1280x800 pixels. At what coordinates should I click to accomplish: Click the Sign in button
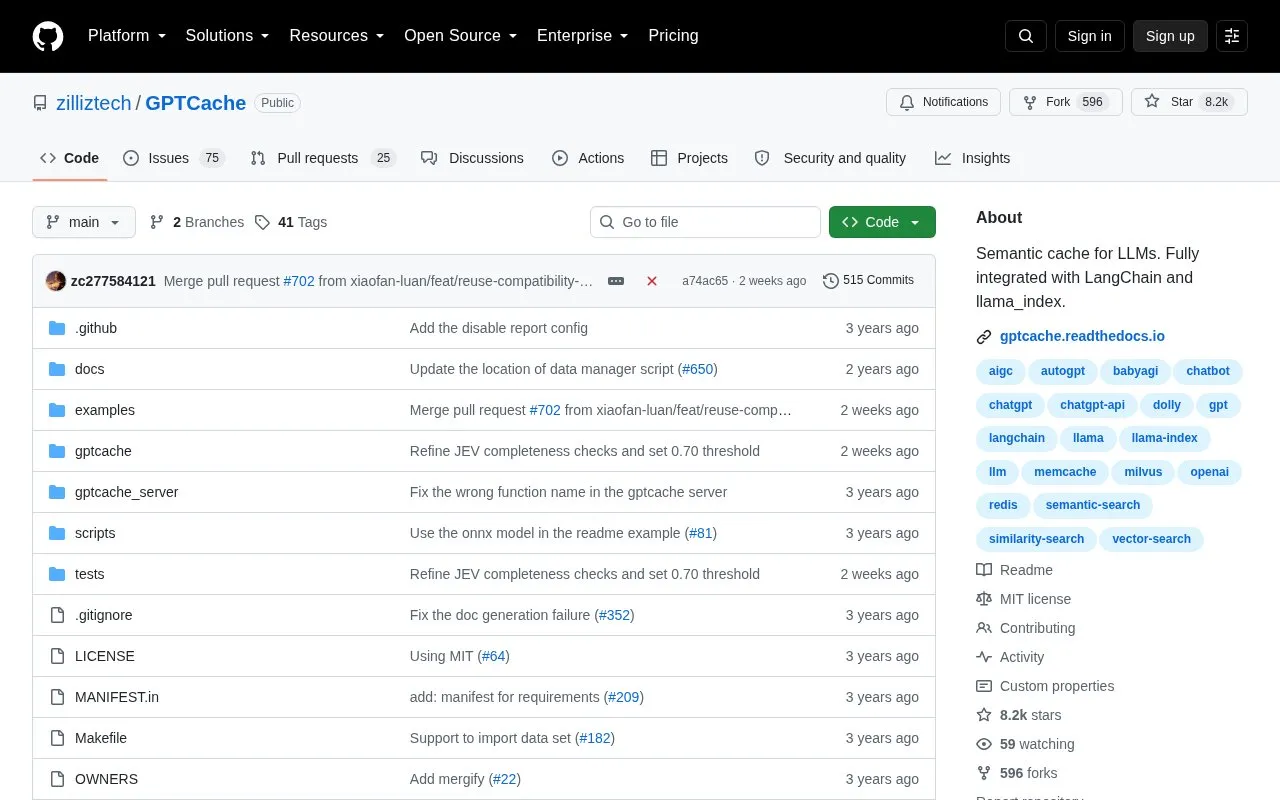pyautogui.click(x=1089, y=36)
